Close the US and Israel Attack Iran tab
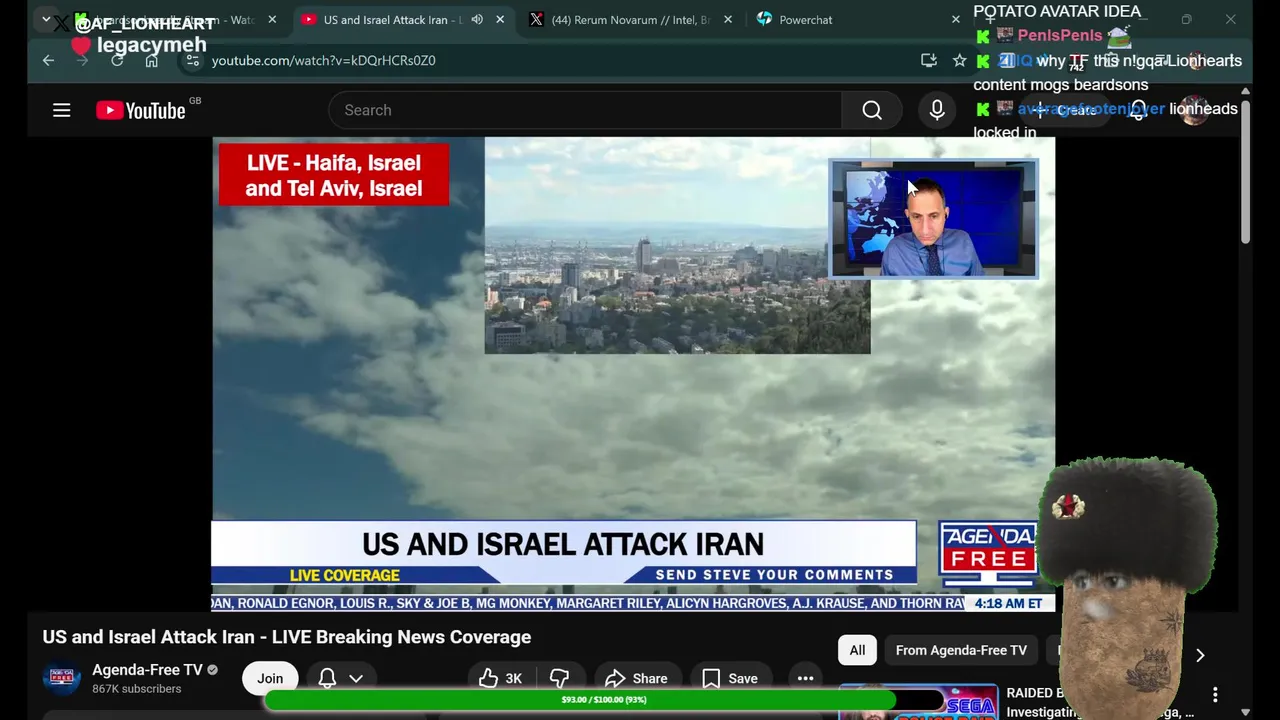This screenshot has height=720, width=1280. 500,19
